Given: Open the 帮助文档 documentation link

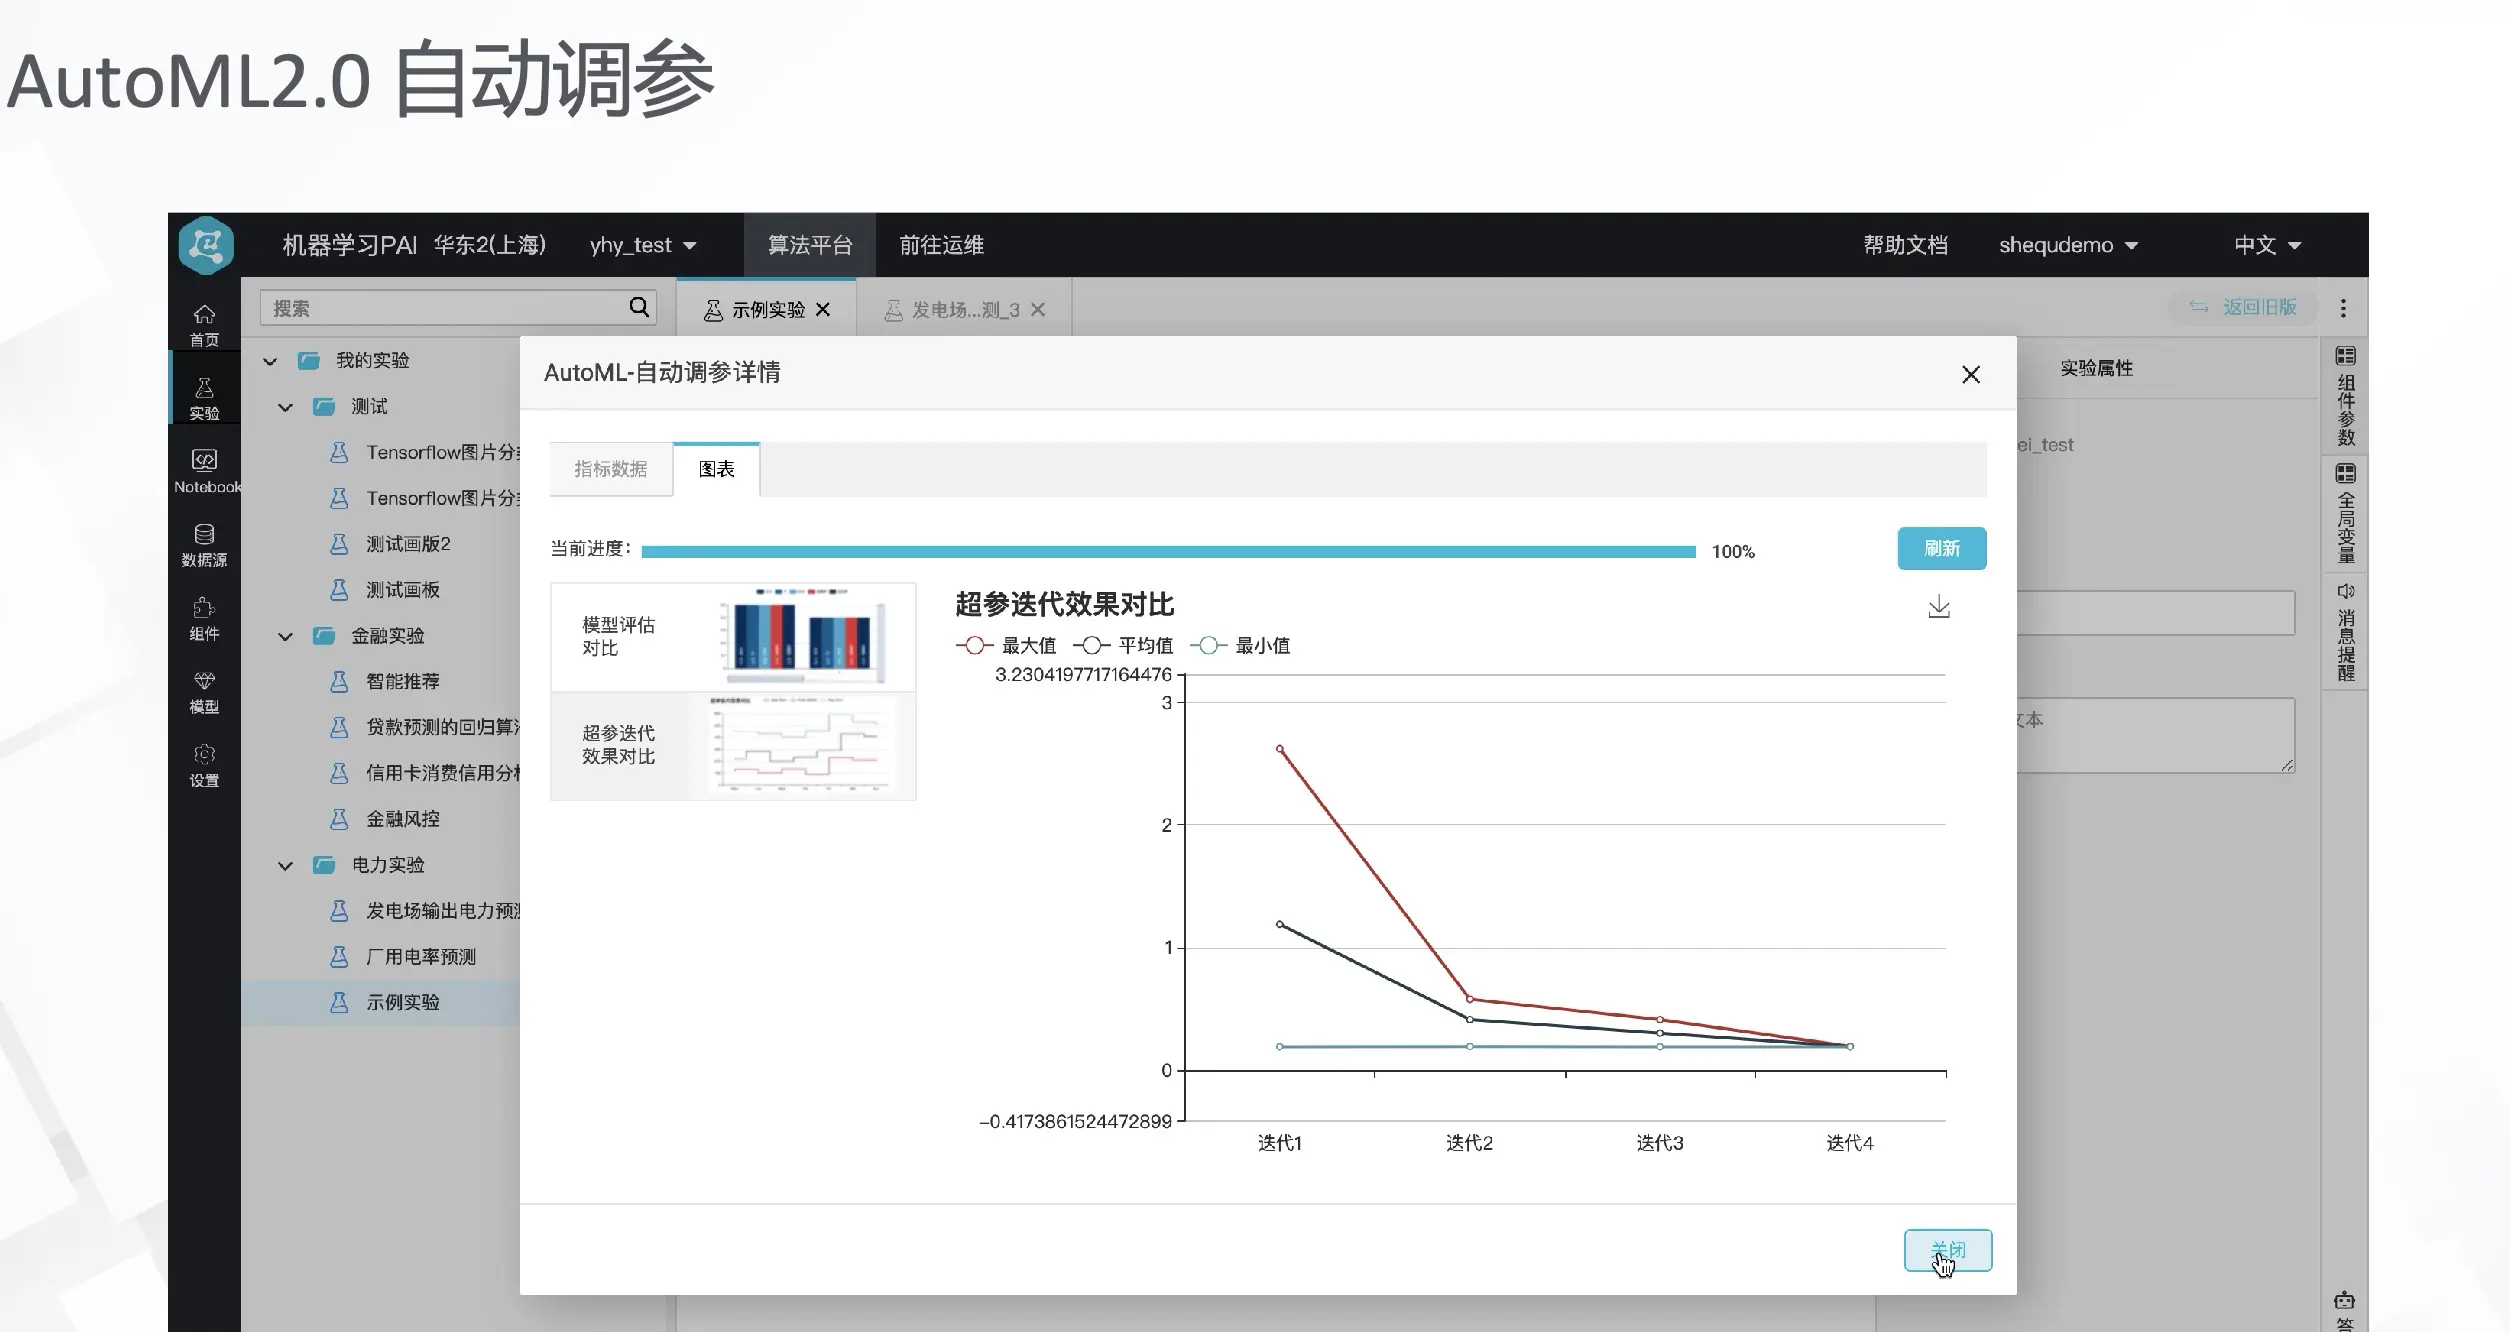Looking at the screenshot, I should [x=1905, y=245].
